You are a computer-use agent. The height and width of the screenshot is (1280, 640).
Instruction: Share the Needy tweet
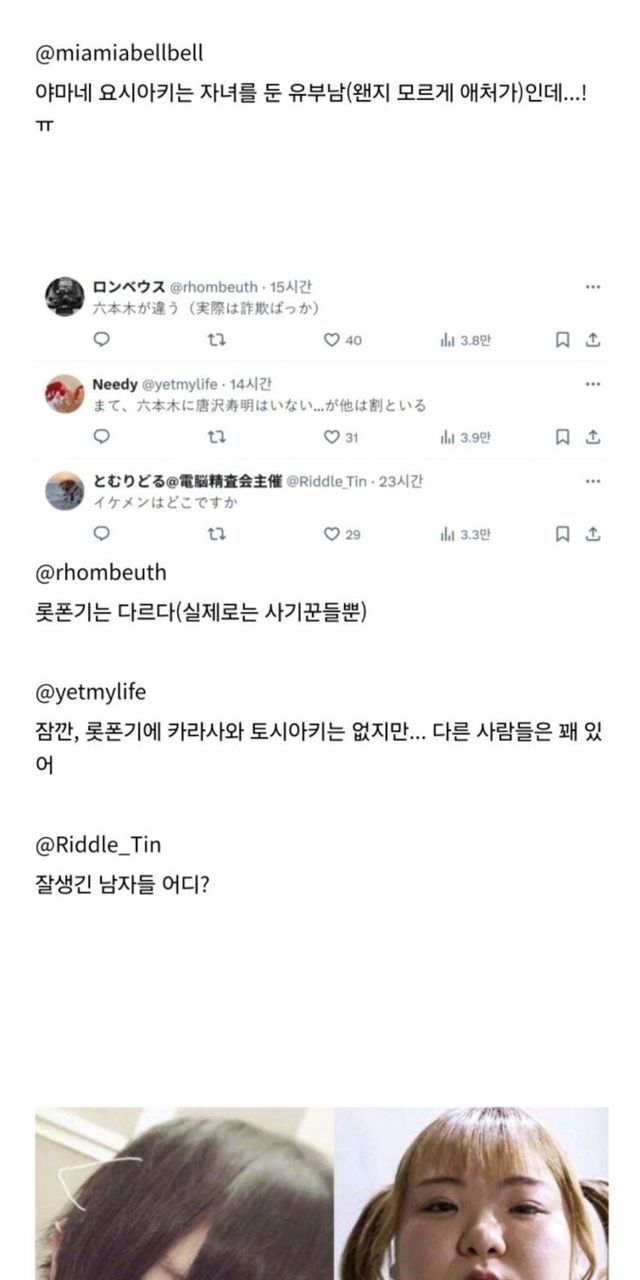pos(593,437)
